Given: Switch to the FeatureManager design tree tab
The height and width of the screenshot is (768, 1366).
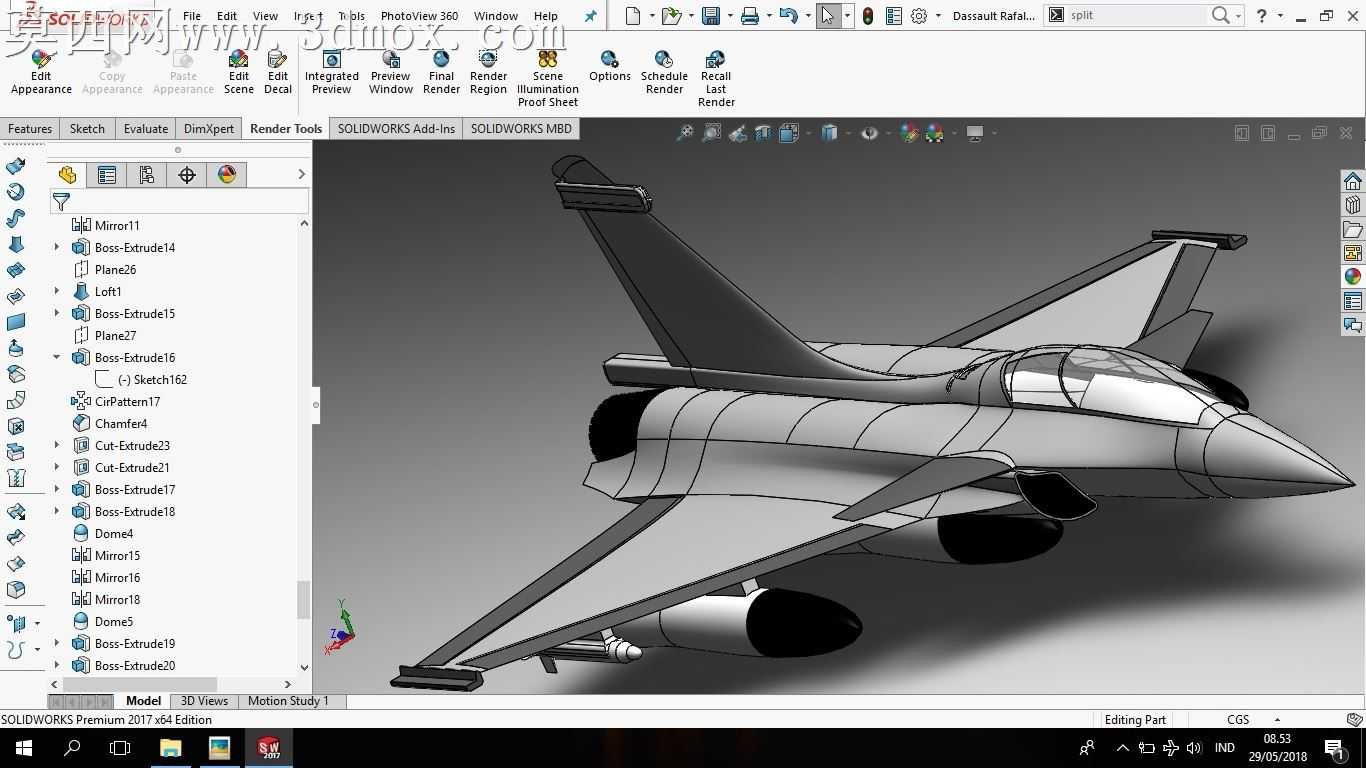Looking at the screenshot, I should [x=67, y=175].
